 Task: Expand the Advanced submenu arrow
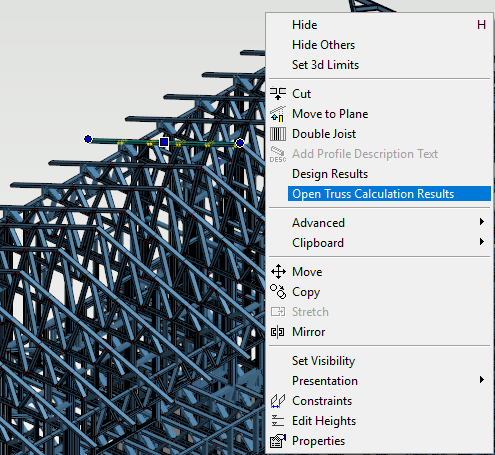coord(481,222)
